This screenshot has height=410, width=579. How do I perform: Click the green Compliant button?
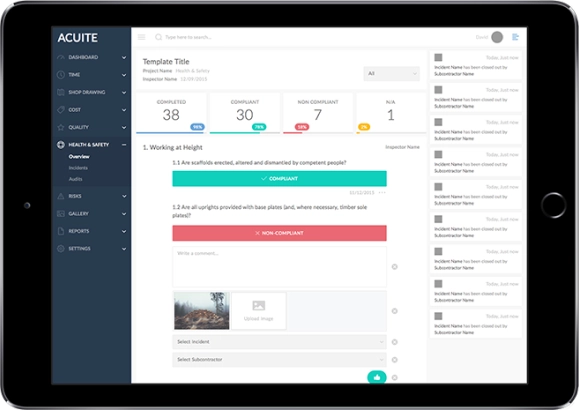click(279, 178)
